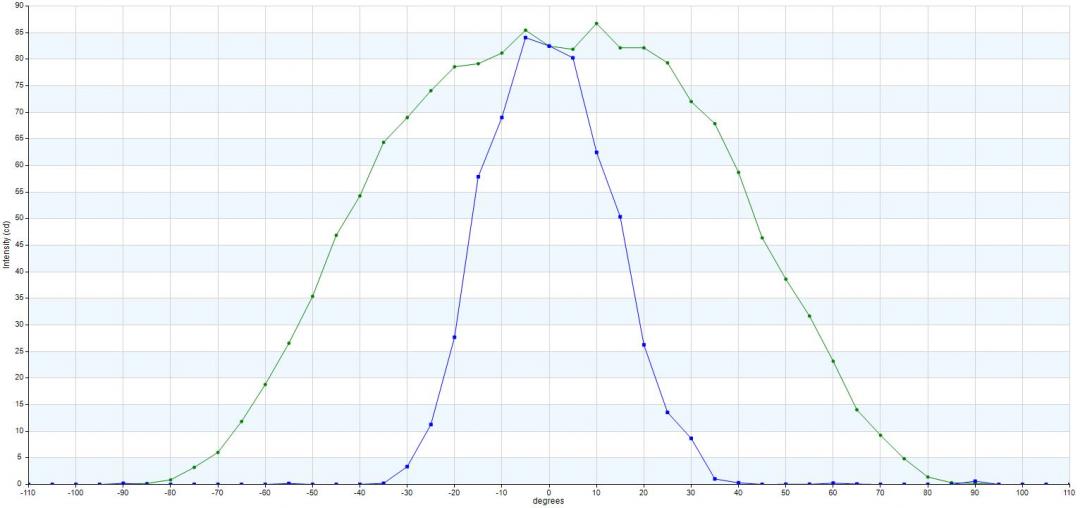Select blue data point at -15 degrees
1080x508 pixels.
click(478, 176)
